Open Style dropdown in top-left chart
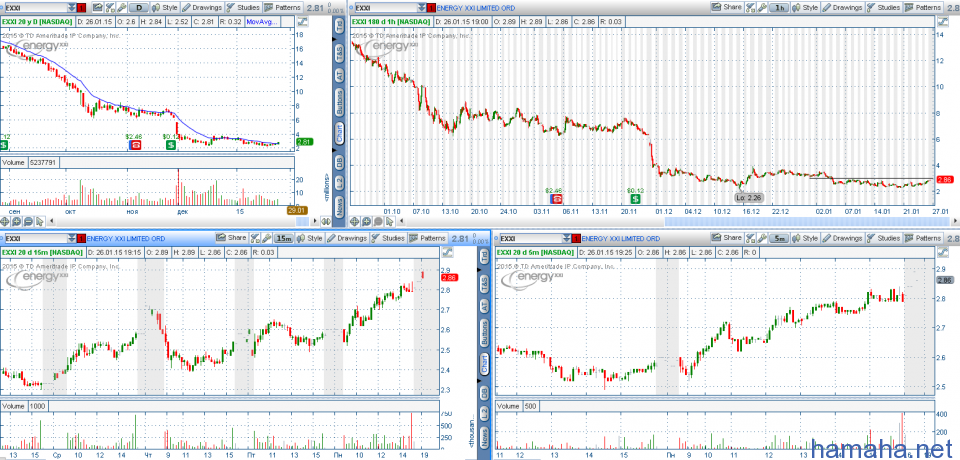 coord(165,8)
